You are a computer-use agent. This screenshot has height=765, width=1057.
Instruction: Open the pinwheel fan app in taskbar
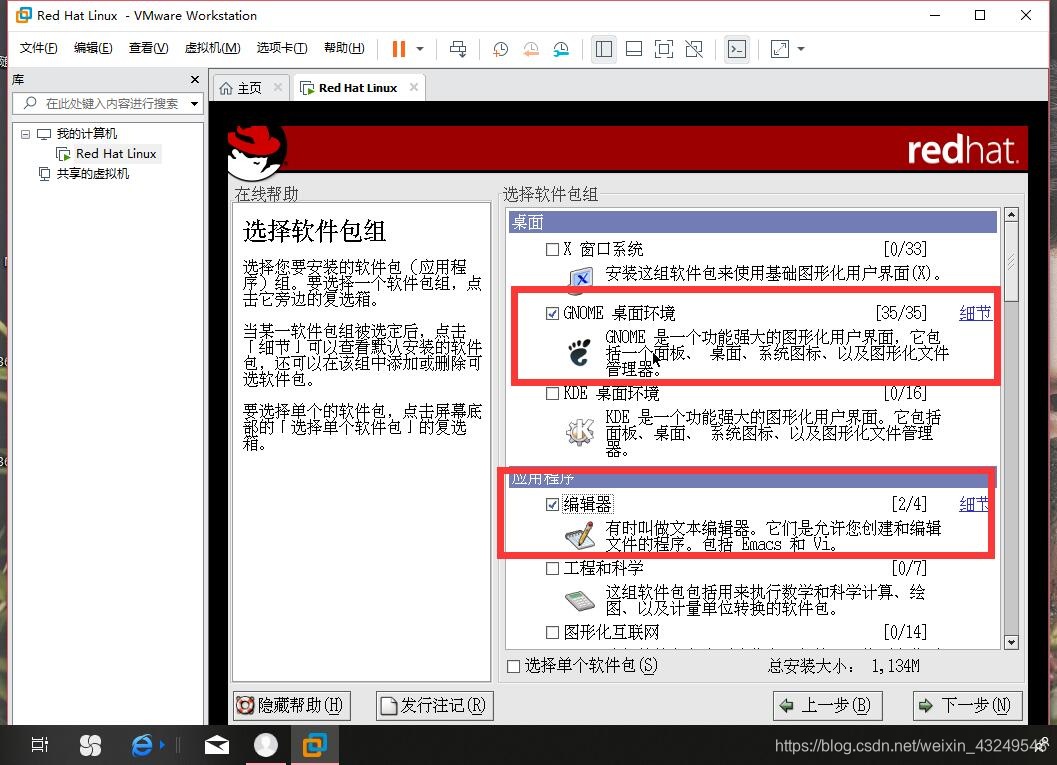90,745
